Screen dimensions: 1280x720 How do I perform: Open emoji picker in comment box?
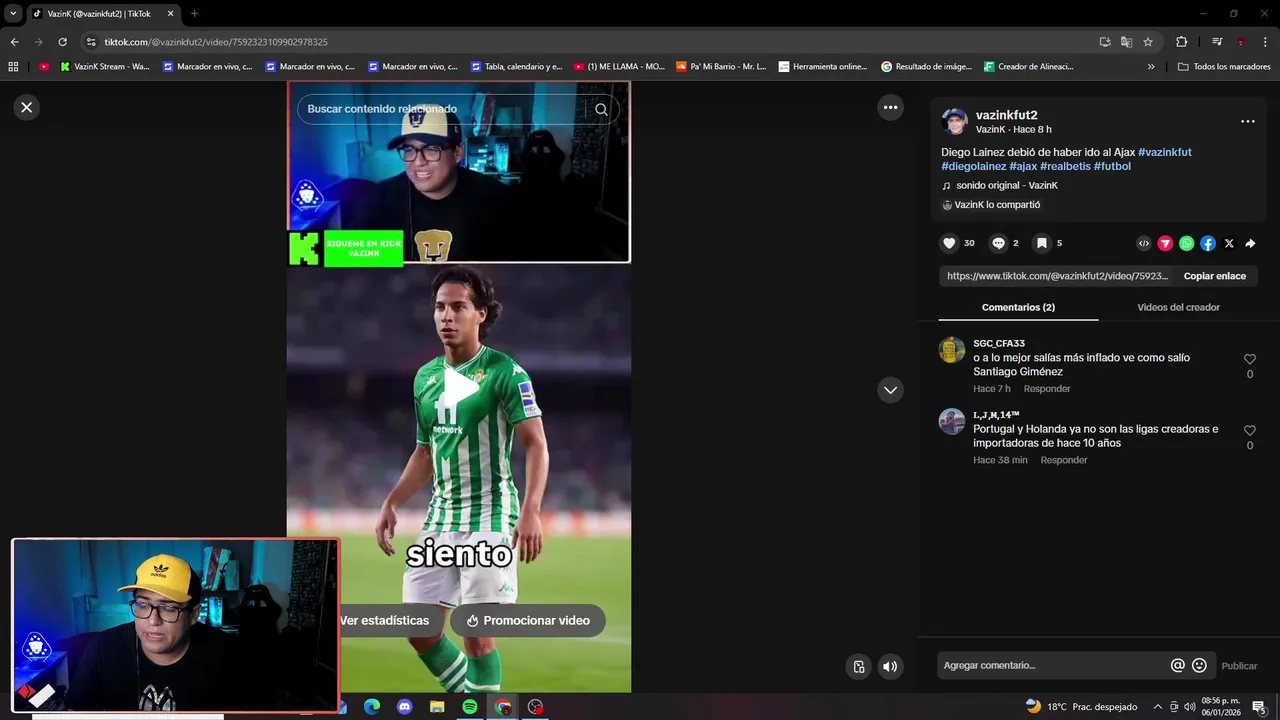coord(1199,665)
